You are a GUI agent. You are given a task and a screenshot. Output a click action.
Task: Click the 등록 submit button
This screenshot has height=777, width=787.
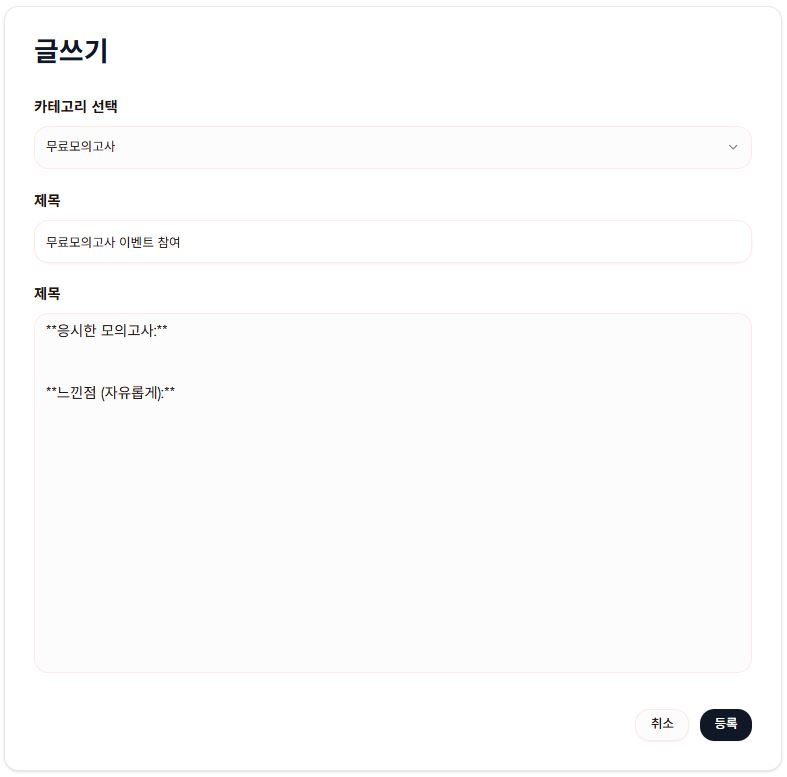[725, 724]
